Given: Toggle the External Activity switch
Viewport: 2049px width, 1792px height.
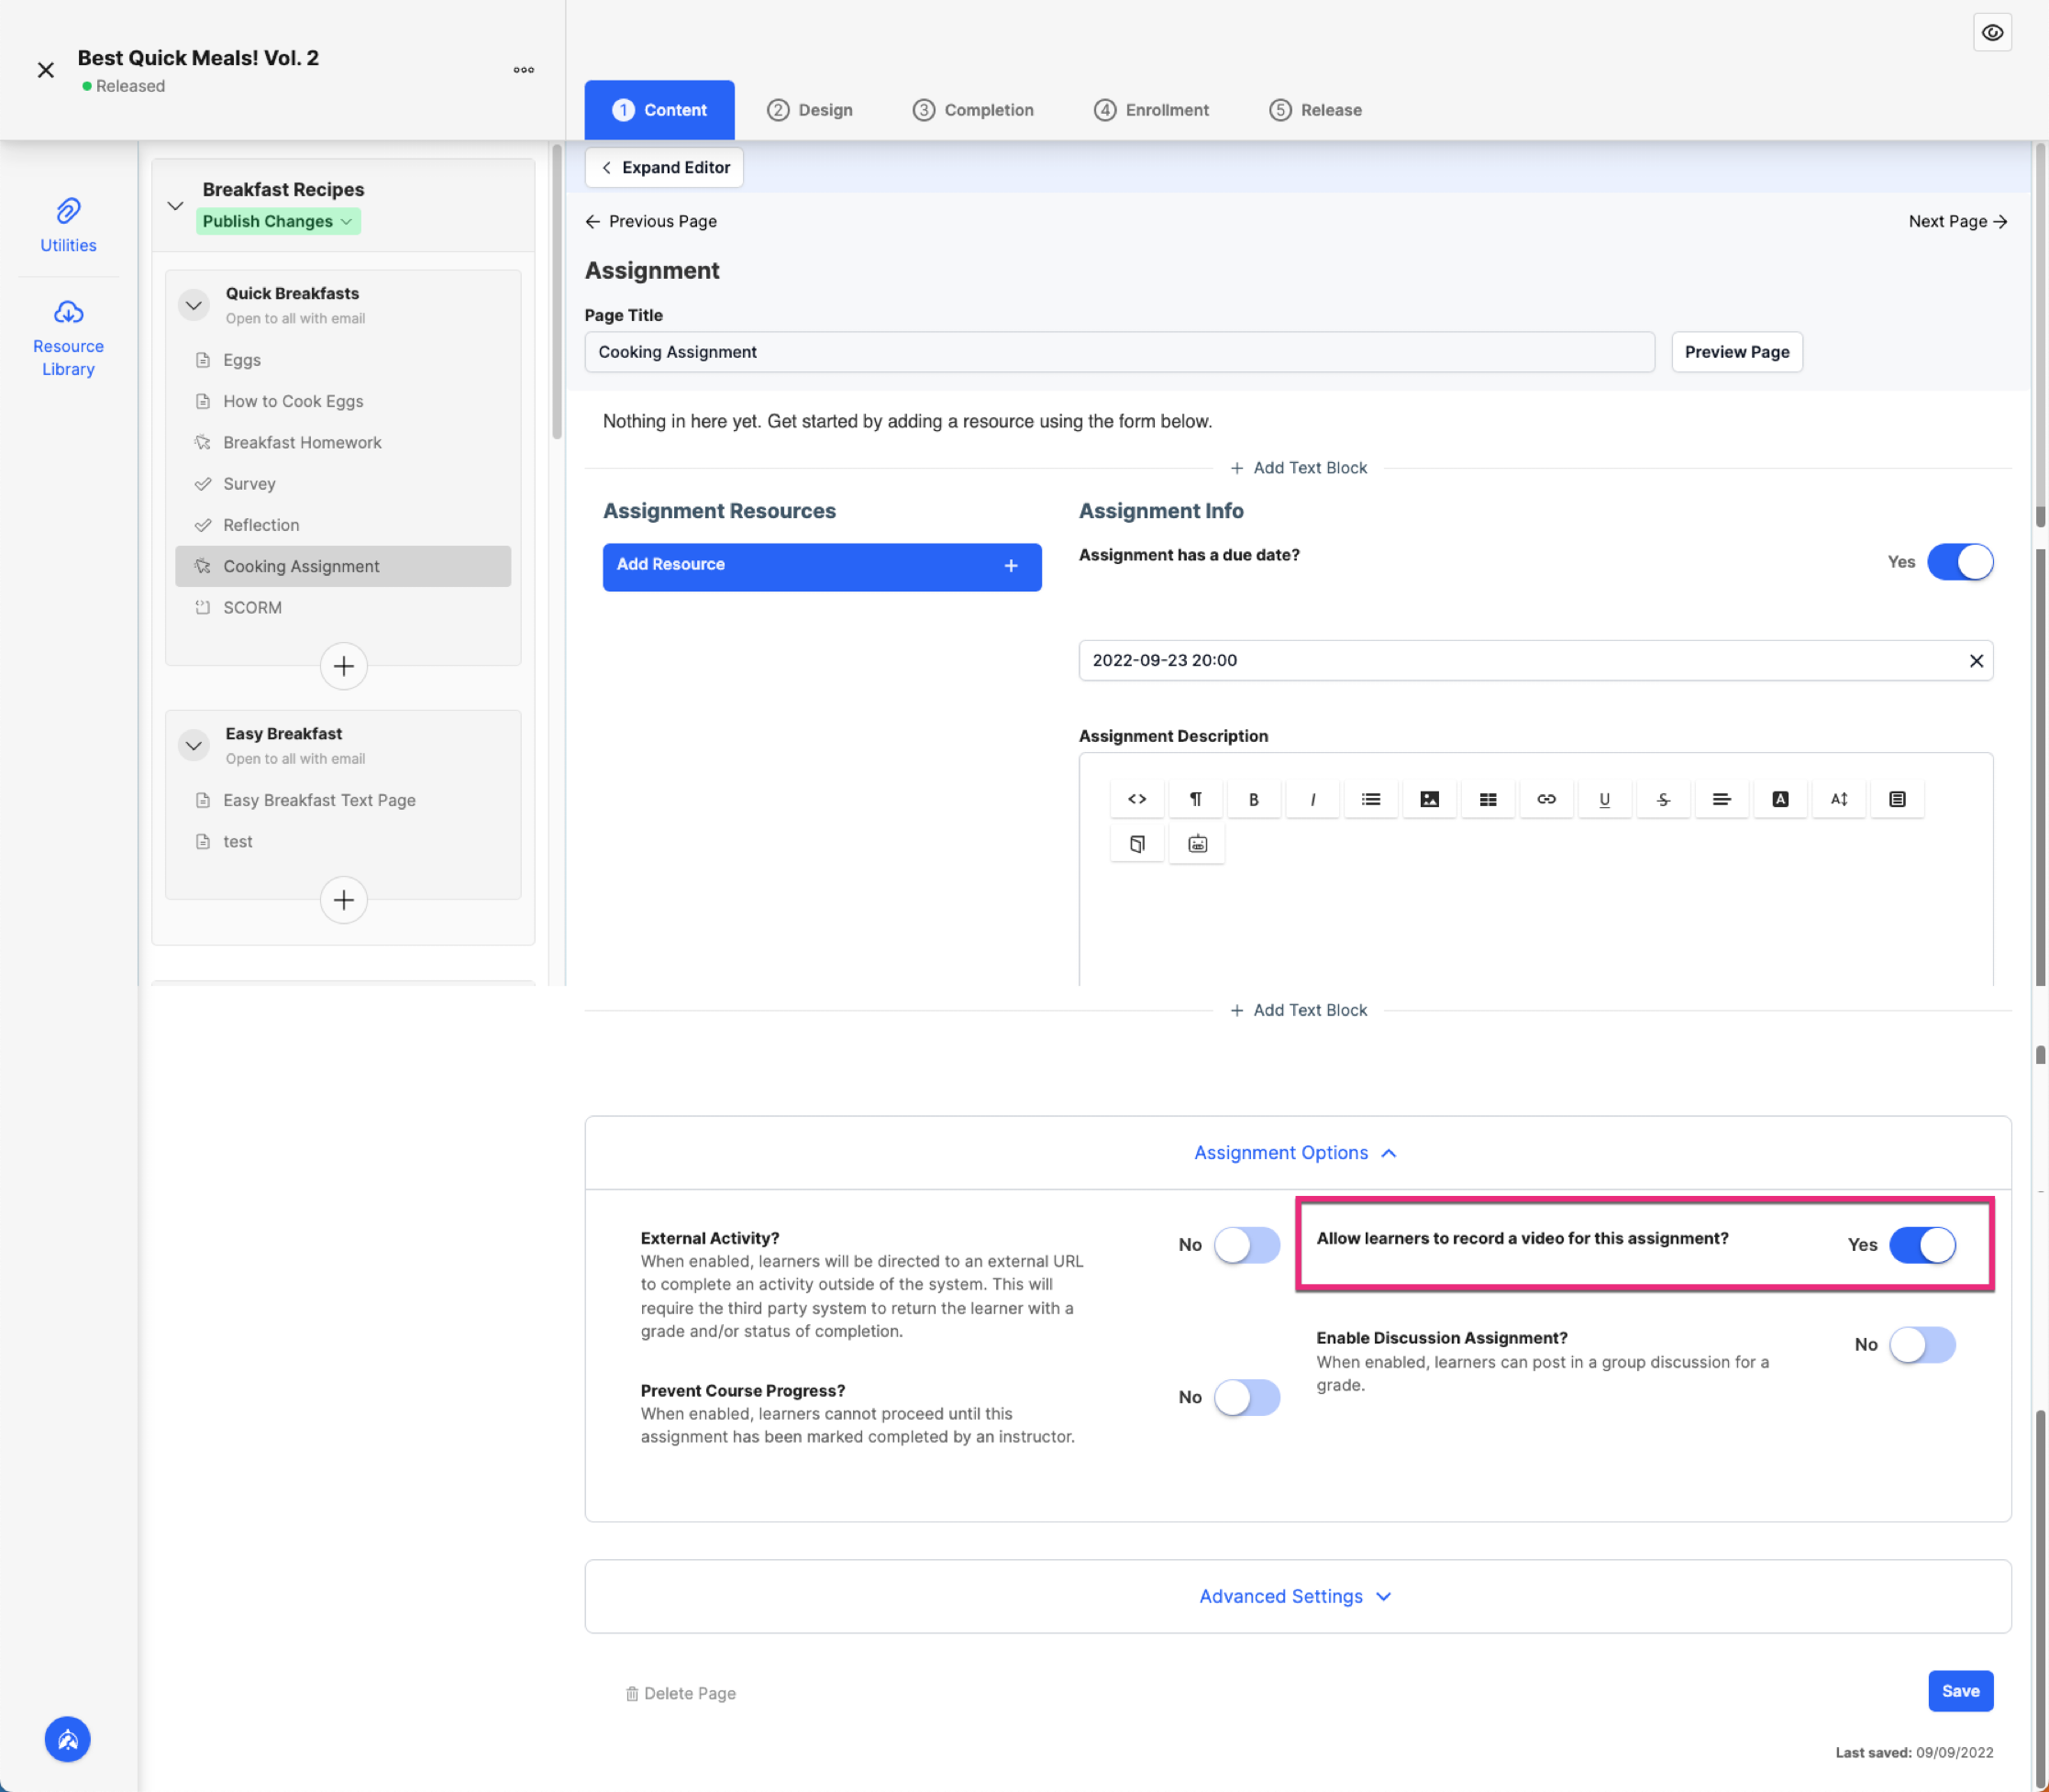Looking at the screenshot, I should [1246, 1245].
